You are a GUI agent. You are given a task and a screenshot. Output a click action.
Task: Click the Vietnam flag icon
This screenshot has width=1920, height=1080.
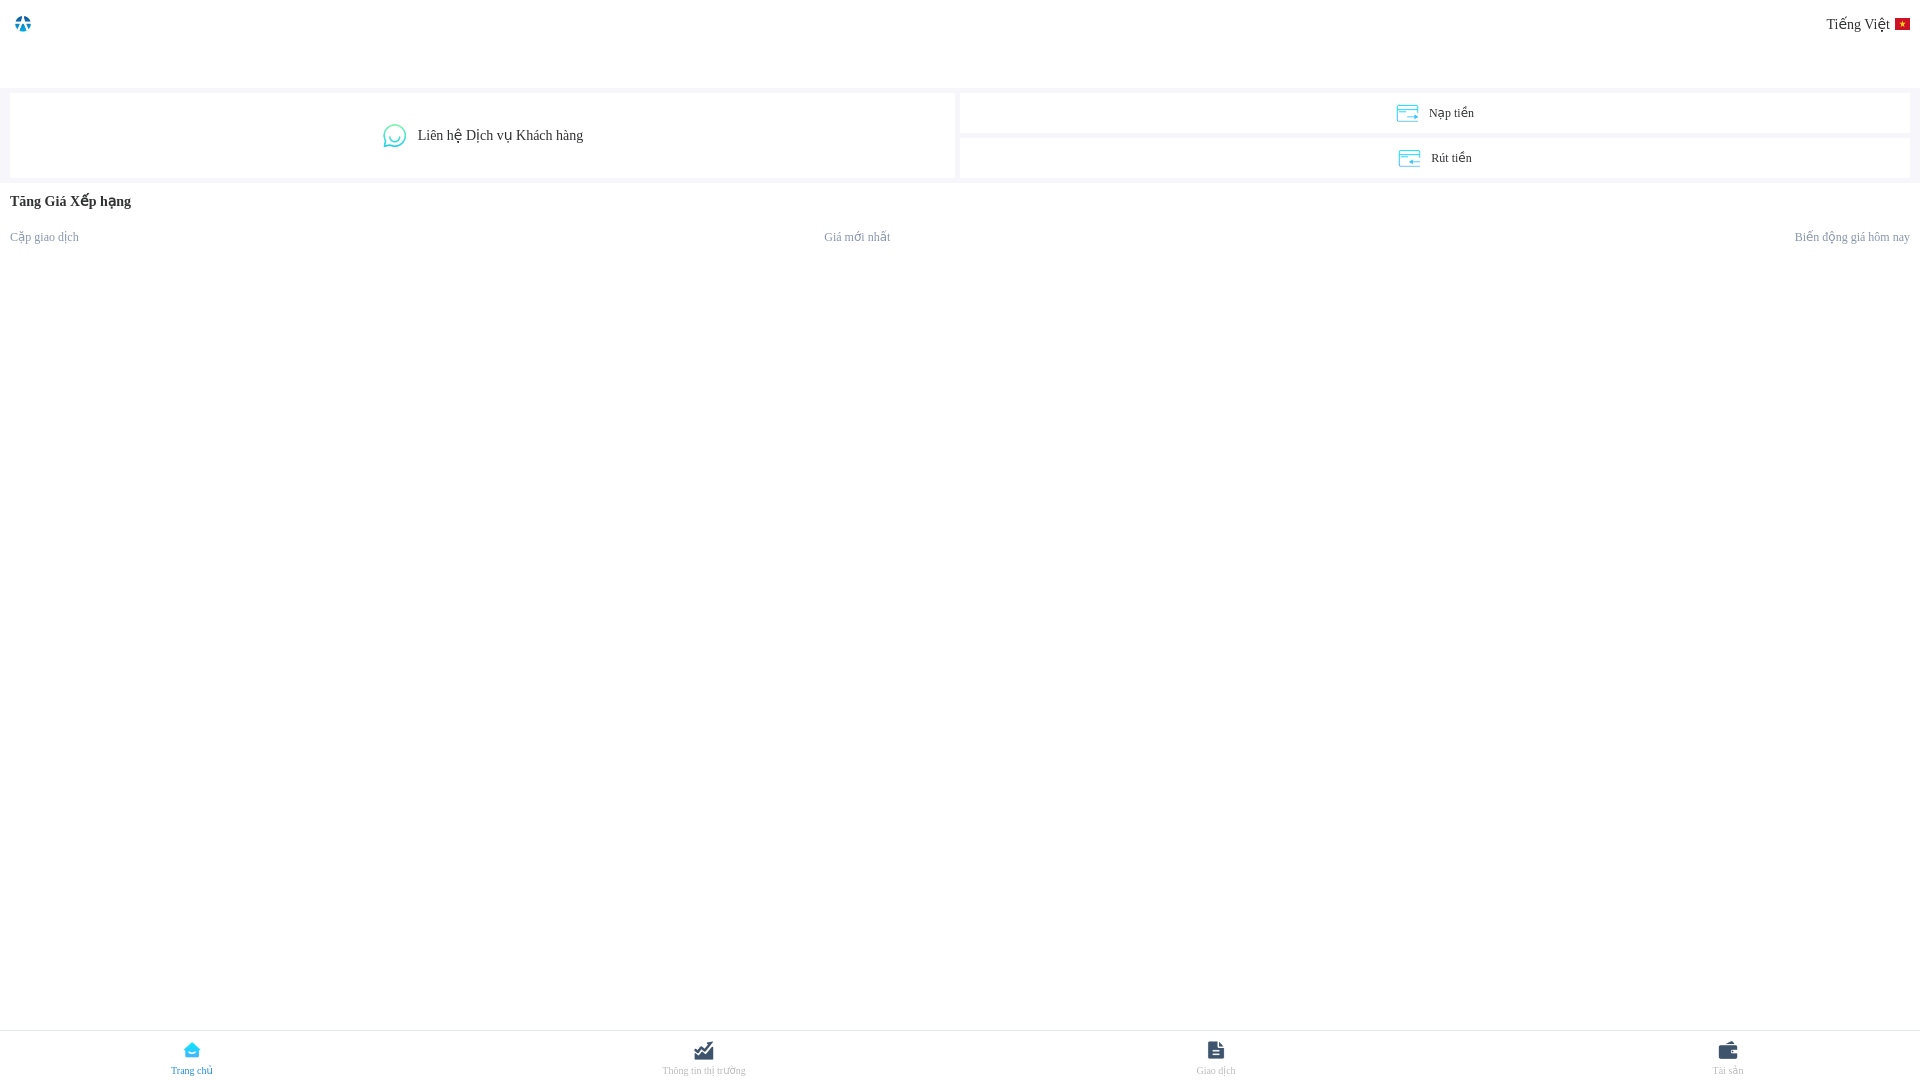(x=1902, y=24)
